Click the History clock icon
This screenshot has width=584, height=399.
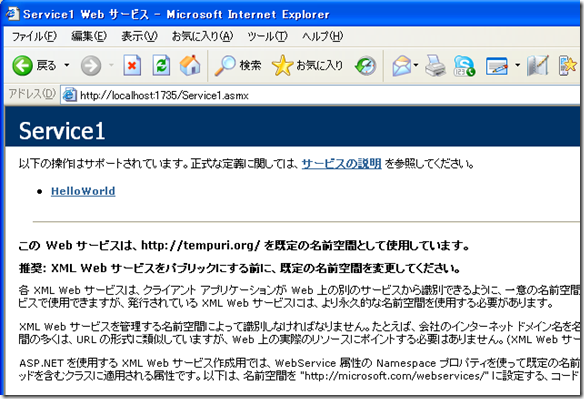[365, 66]
